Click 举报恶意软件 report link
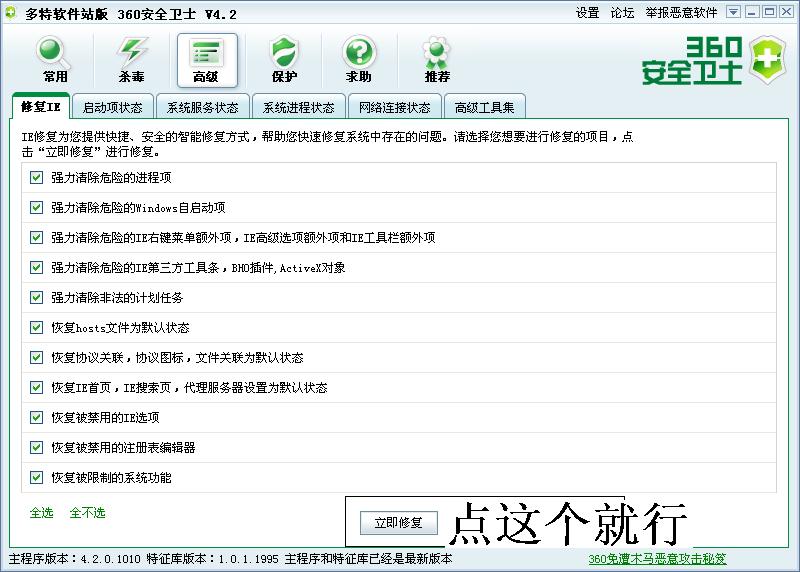Viewport: 800px width, 572px height. pos(681,13)
